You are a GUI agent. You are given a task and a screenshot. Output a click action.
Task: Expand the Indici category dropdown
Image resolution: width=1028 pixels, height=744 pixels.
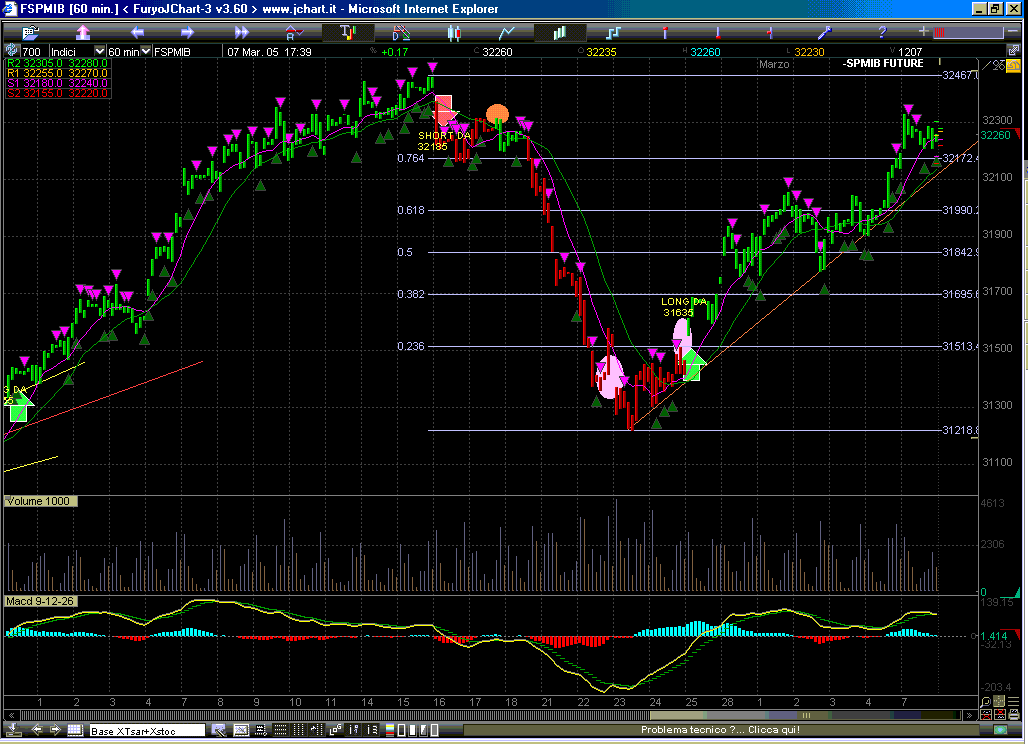(x=99, y=51)
